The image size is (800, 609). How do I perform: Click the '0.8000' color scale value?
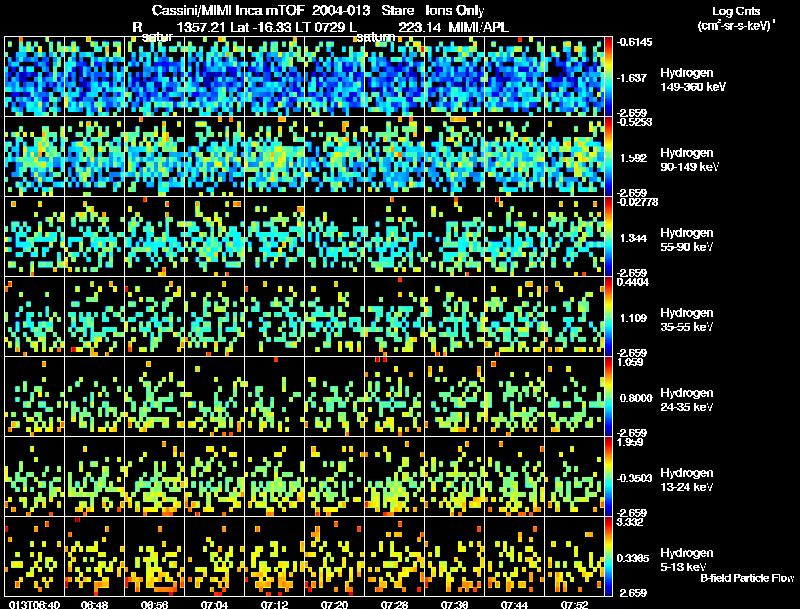coord(636,398)
